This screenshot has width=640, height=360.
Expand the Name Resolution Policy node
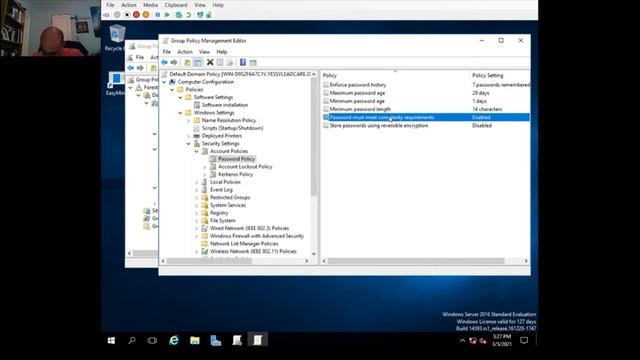(x=189, y=120)
